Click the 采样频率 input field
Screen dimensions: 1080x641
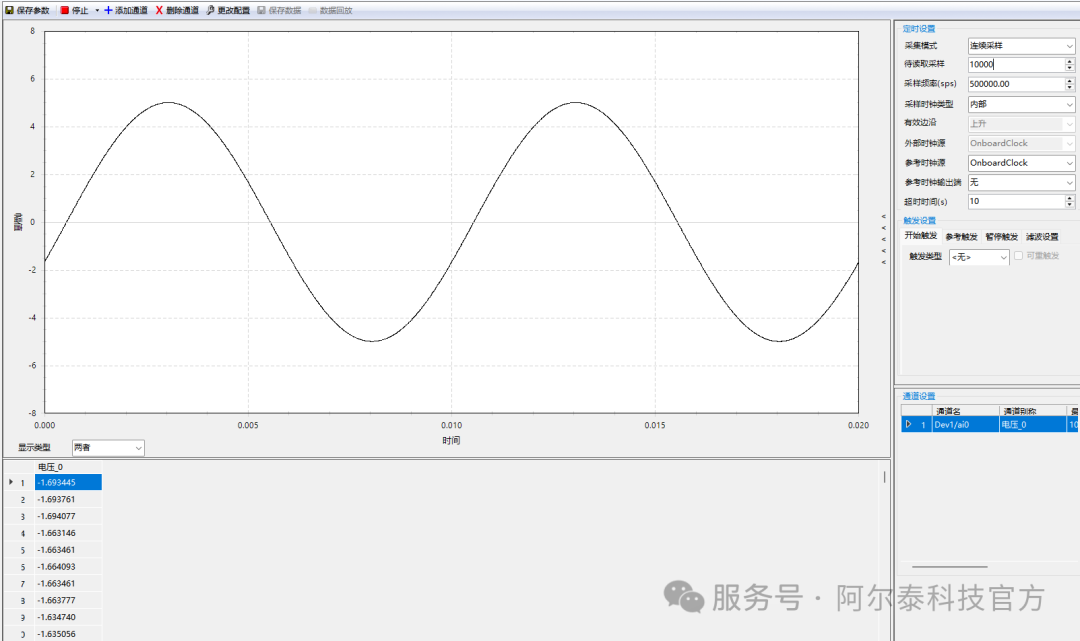pyautogui.click(x=1014, y=84)
